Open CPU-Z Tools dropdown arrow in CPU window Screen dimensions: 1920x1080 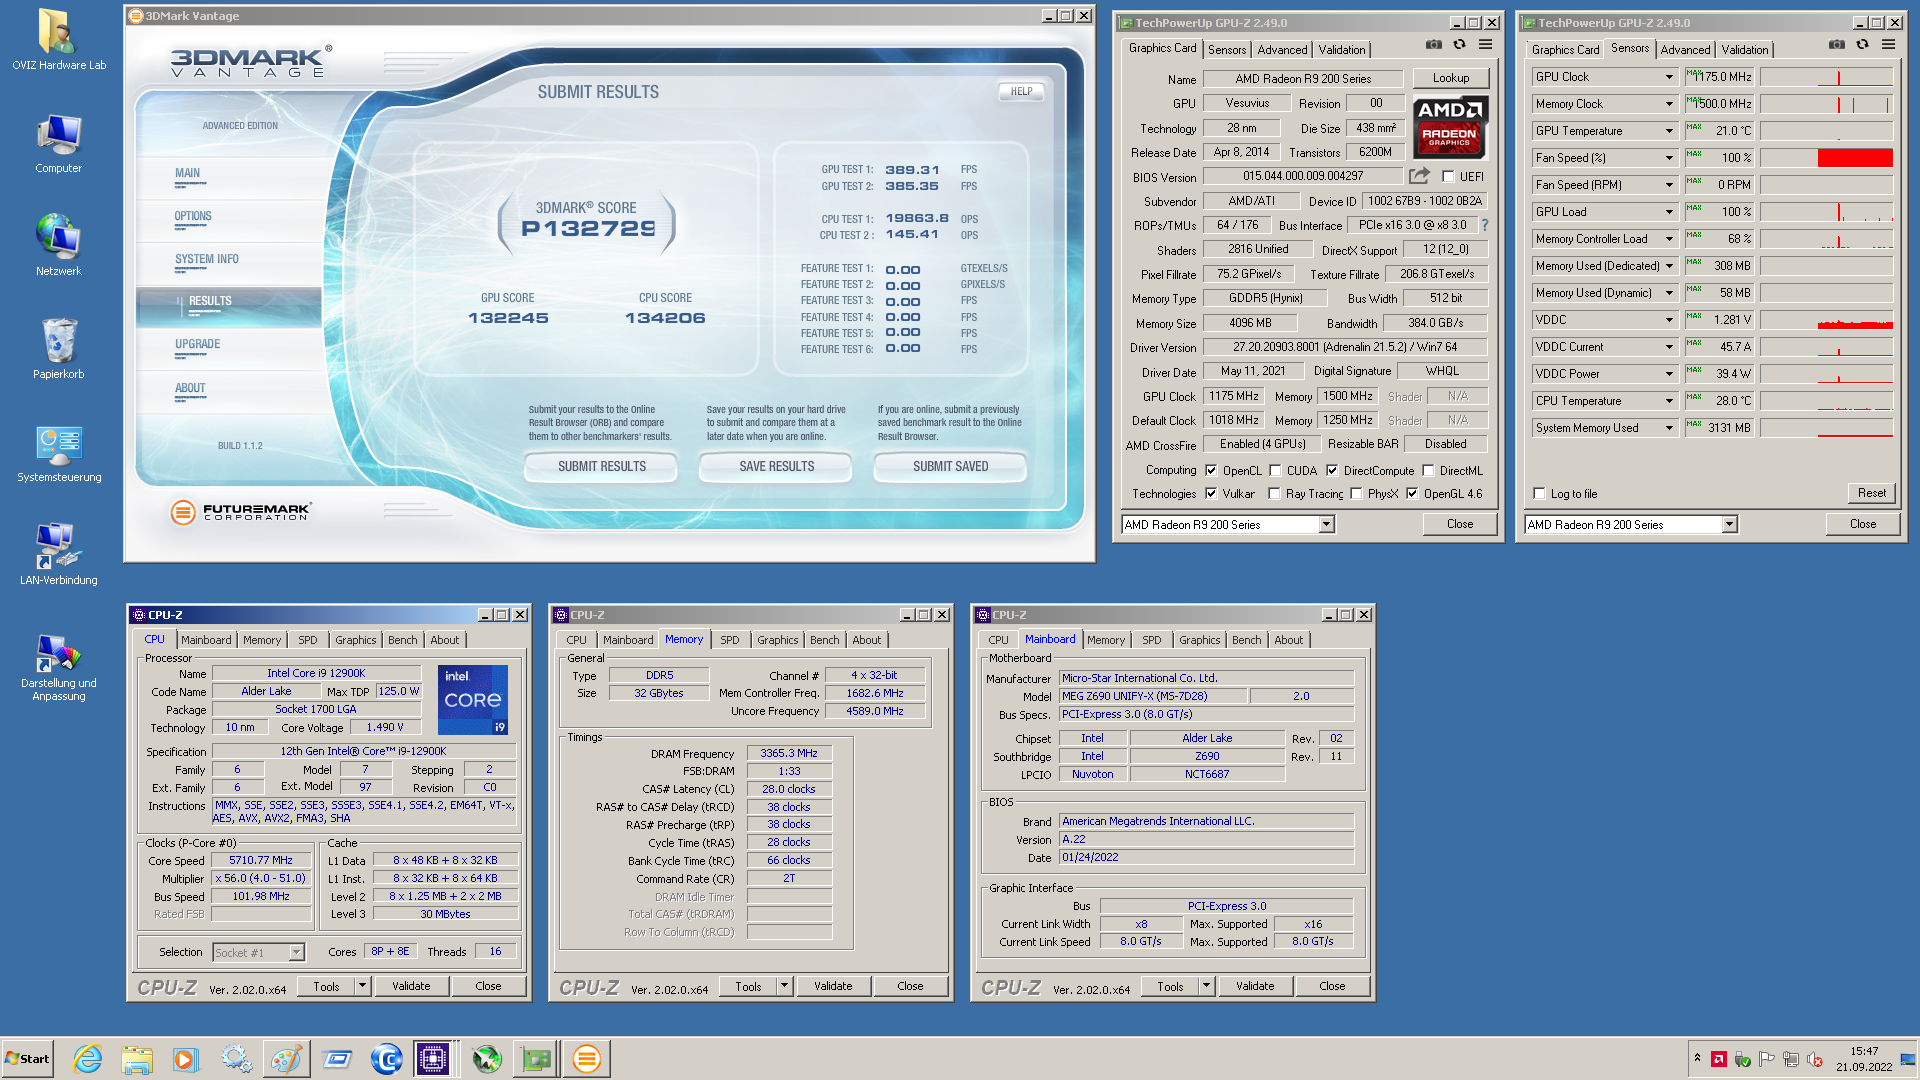pos(362,987)
